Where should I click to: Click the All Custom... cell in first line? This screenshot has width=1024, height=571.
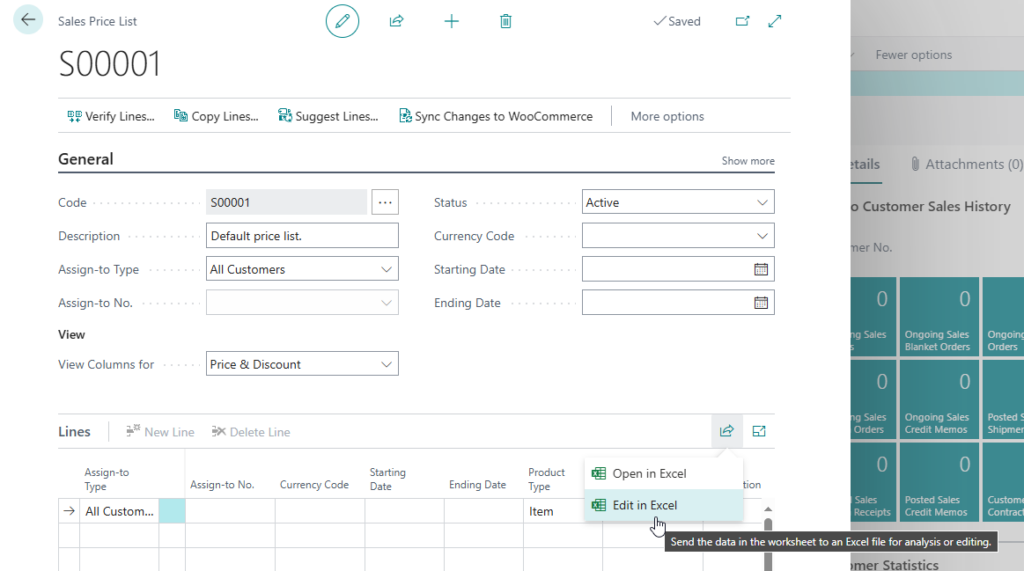[120, 511]
